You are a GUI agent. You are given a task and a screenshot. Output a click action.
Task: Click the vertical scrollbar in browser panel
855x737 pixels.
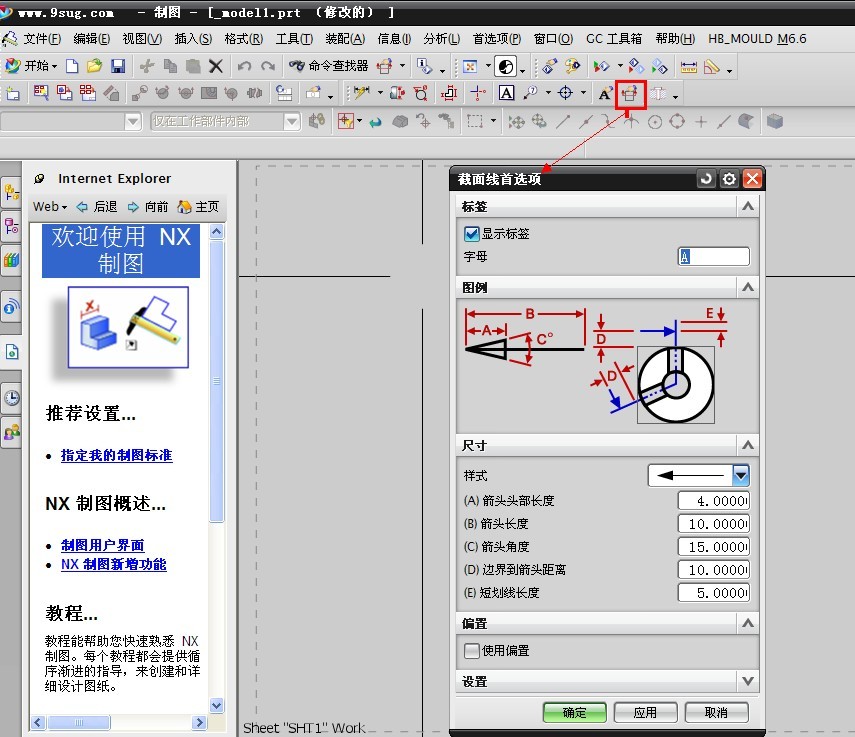pos(216,382)
